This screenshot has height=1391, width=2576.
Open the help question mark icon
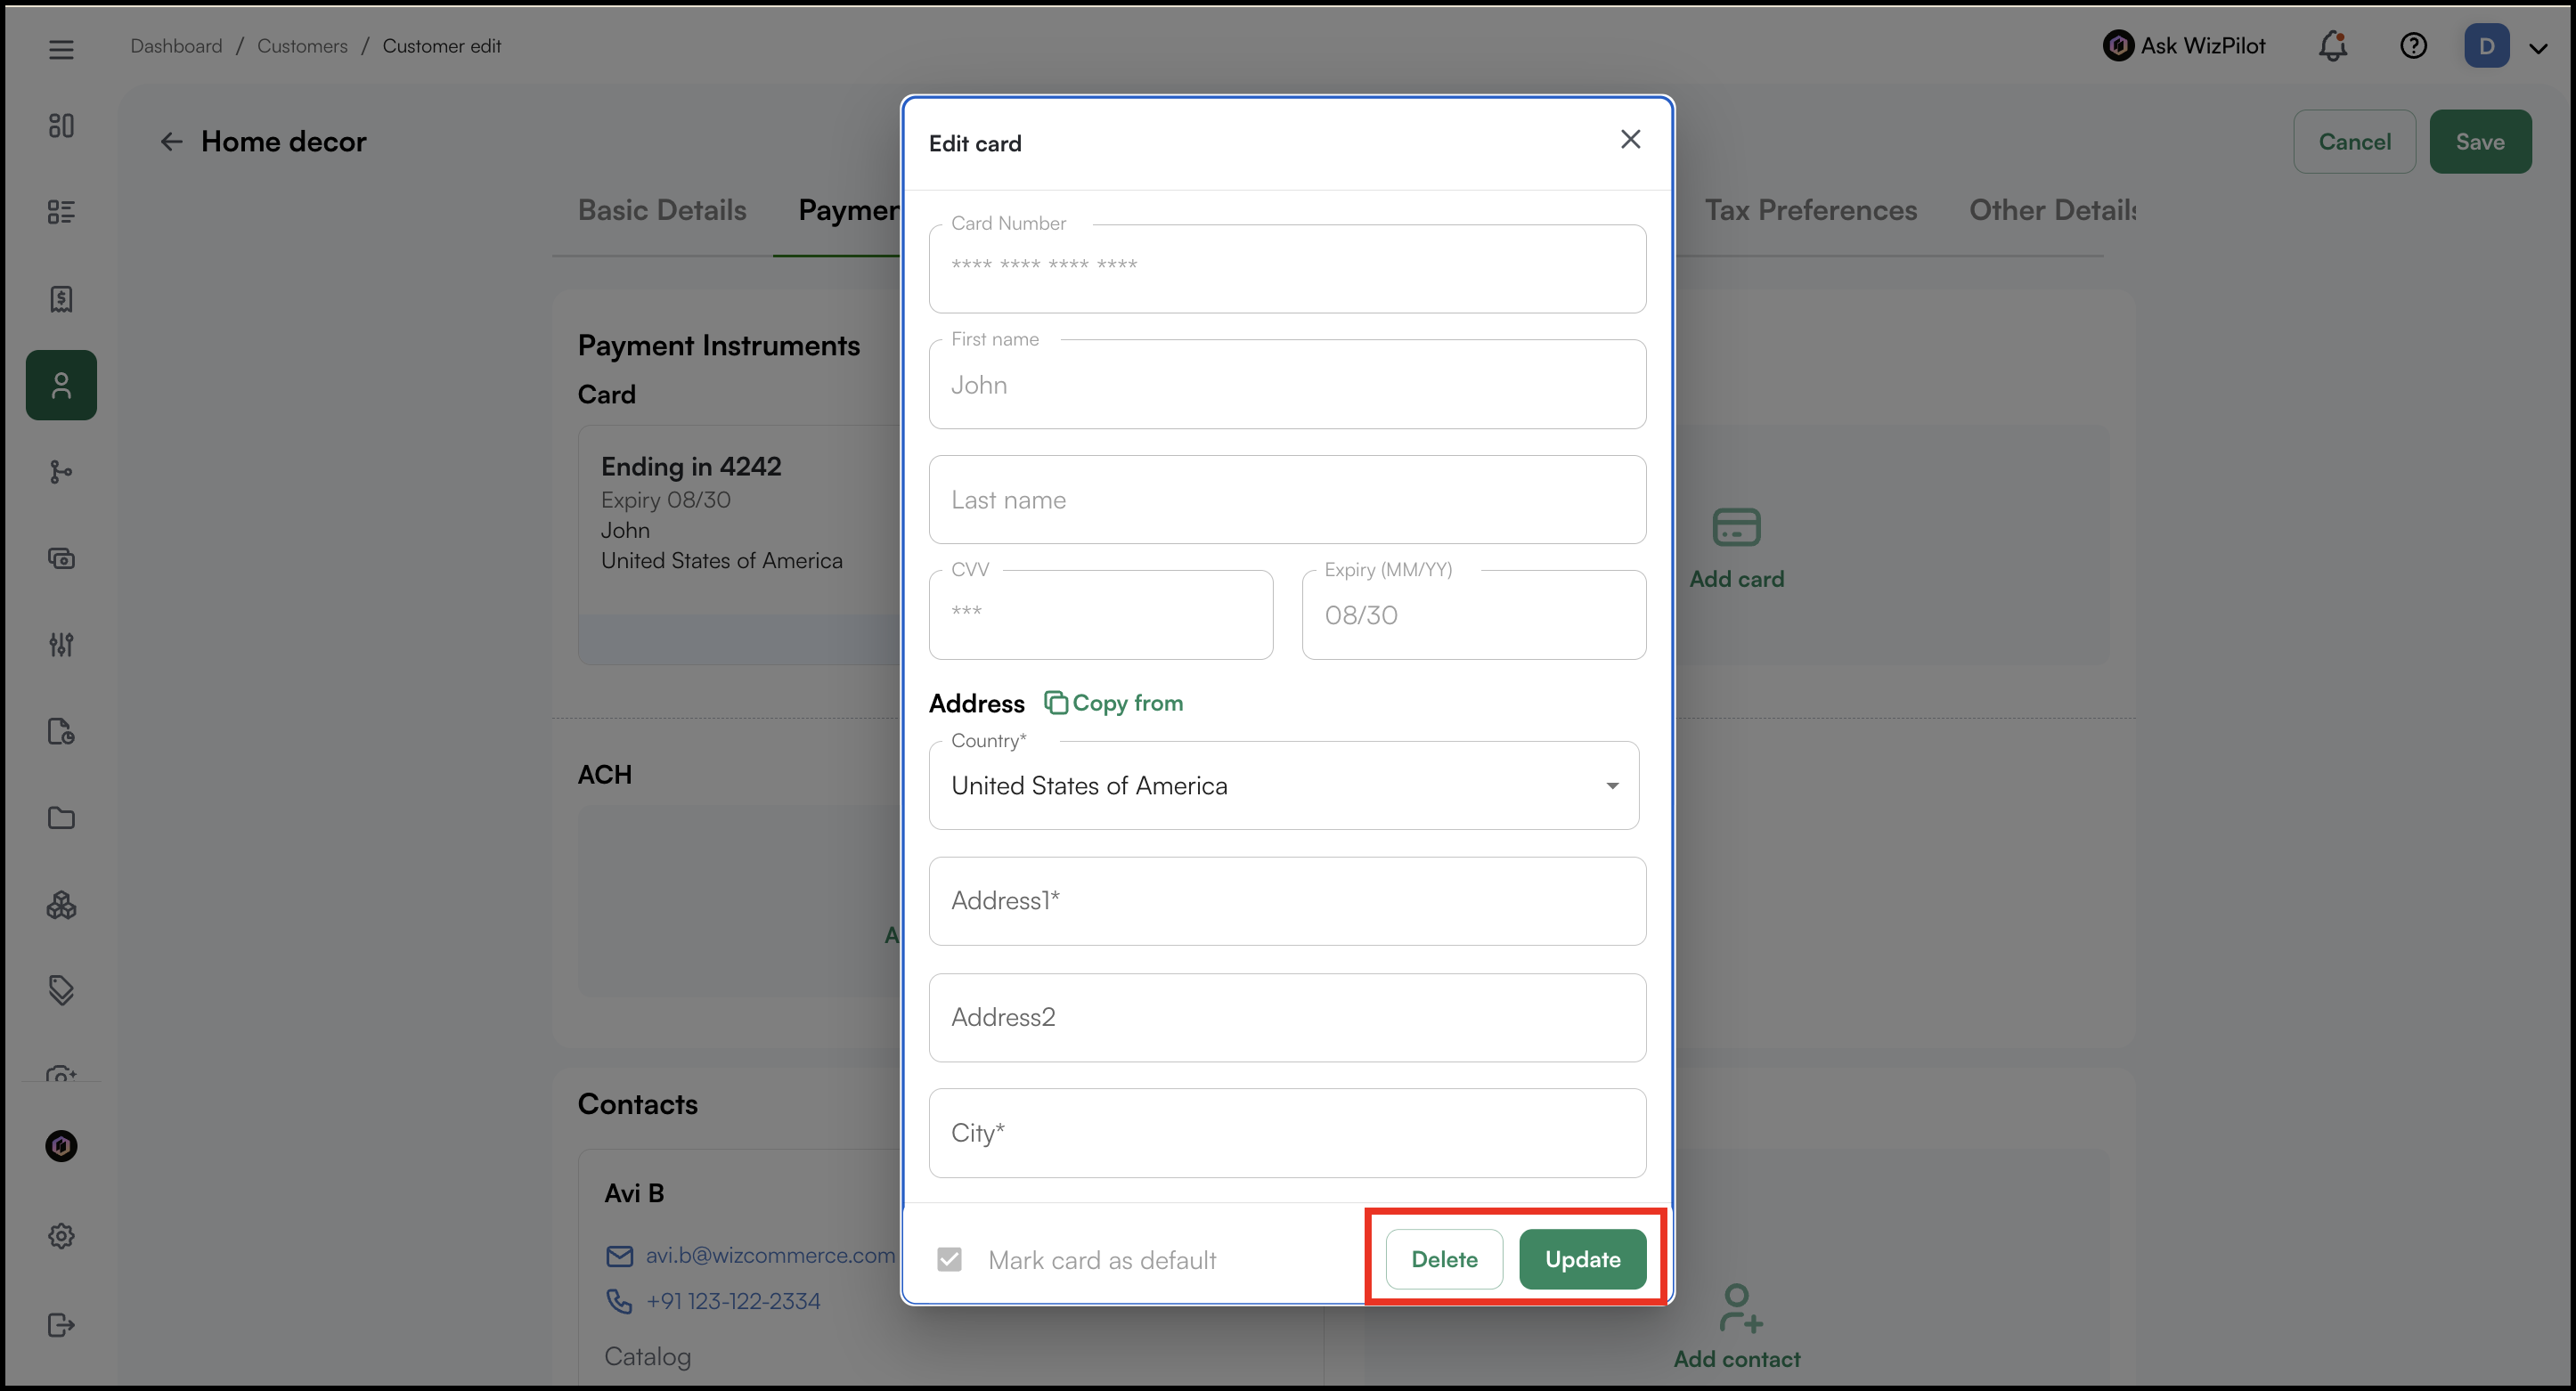tap(2413, 46)
